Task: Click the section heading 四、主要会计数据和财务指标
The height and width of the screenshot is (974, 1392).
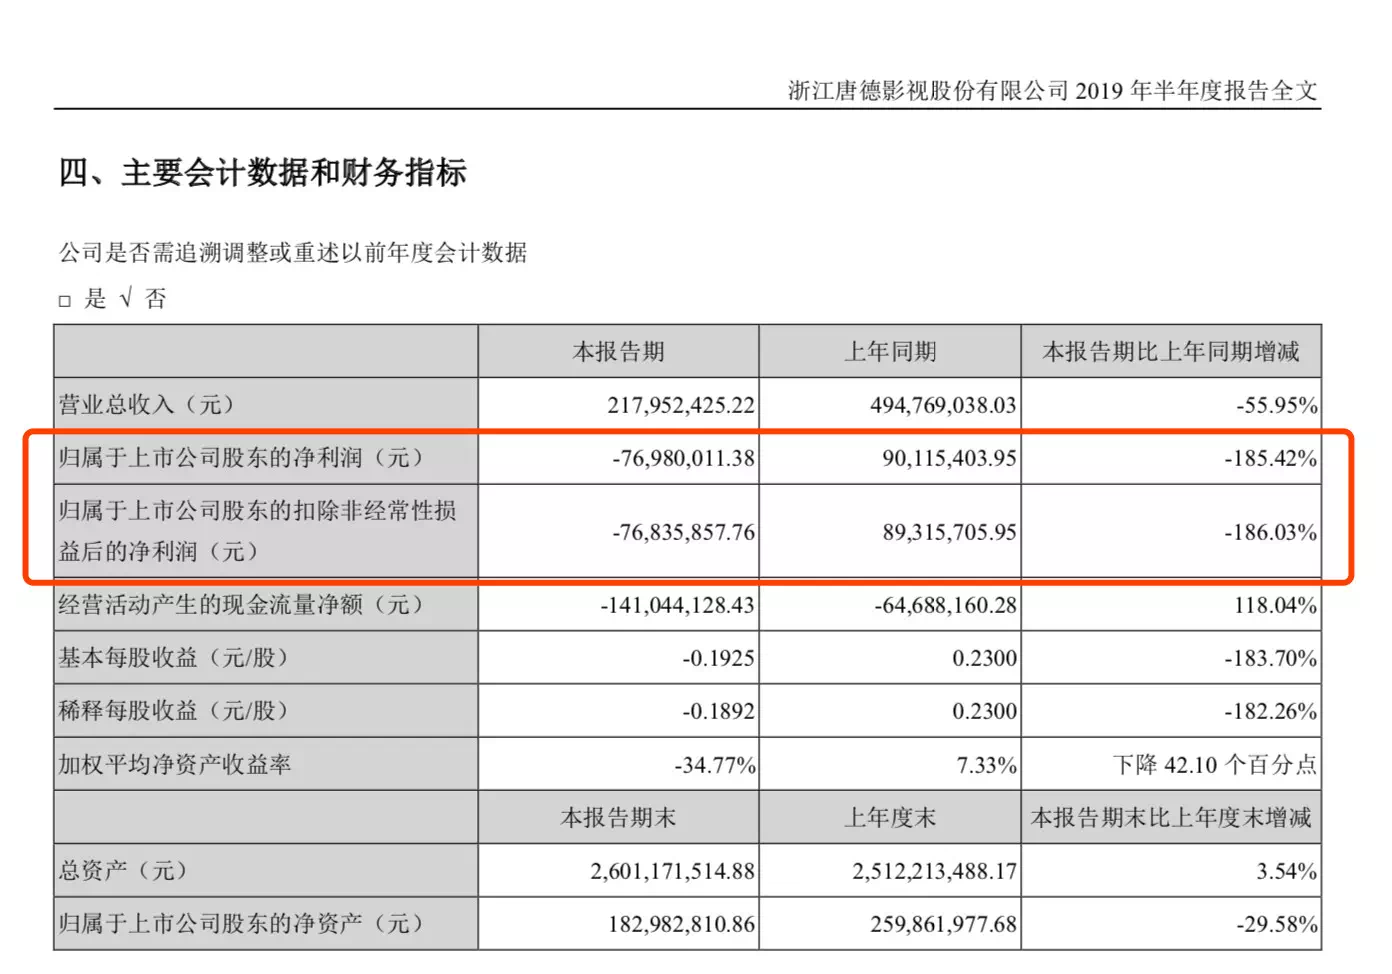Action: [x=263, y=173]
